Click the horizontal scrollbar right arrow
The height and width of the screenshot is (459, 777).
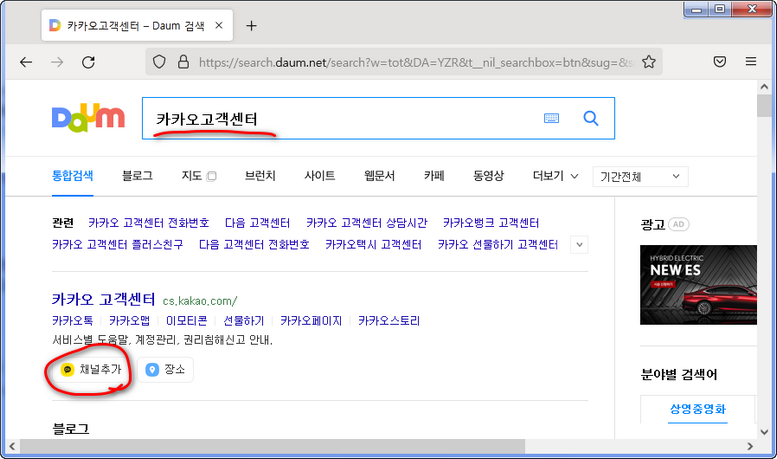750,446
